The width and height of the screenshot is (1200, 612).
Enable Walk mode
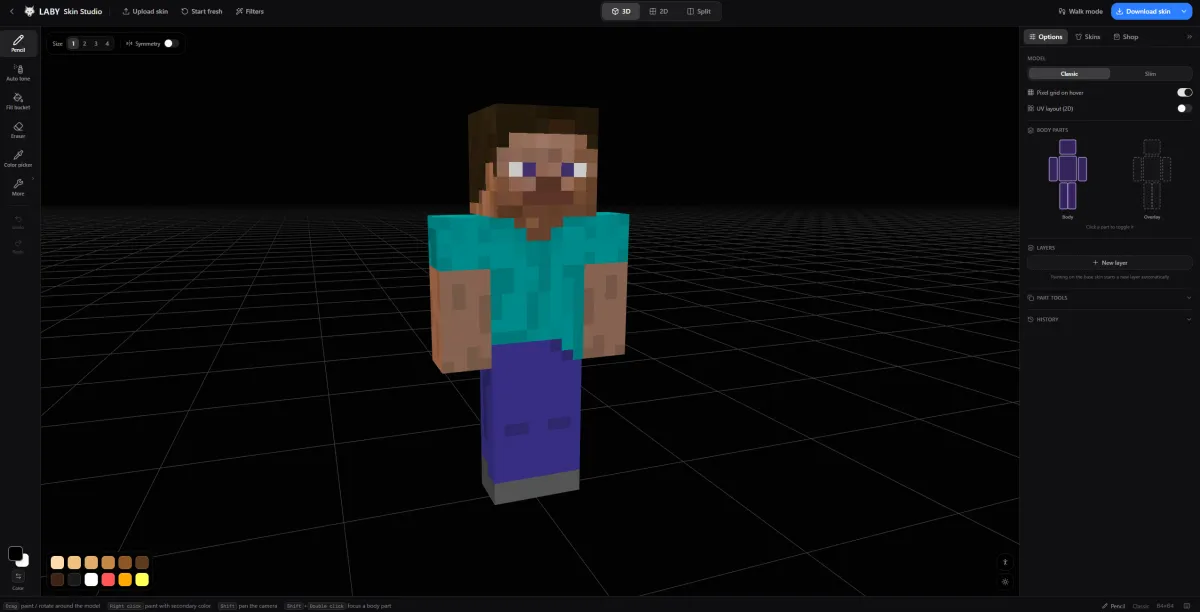[x=1080, y=11]
